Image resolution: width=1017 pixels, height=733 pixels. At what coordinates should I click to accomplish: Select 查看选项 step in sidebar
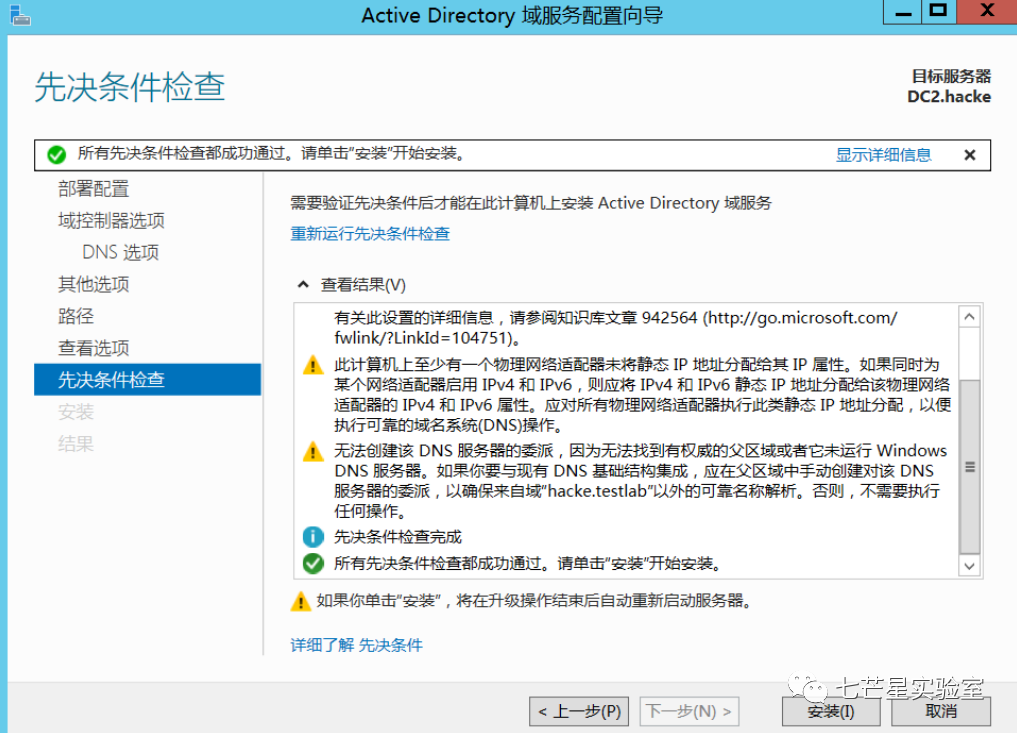click(93, 348)
